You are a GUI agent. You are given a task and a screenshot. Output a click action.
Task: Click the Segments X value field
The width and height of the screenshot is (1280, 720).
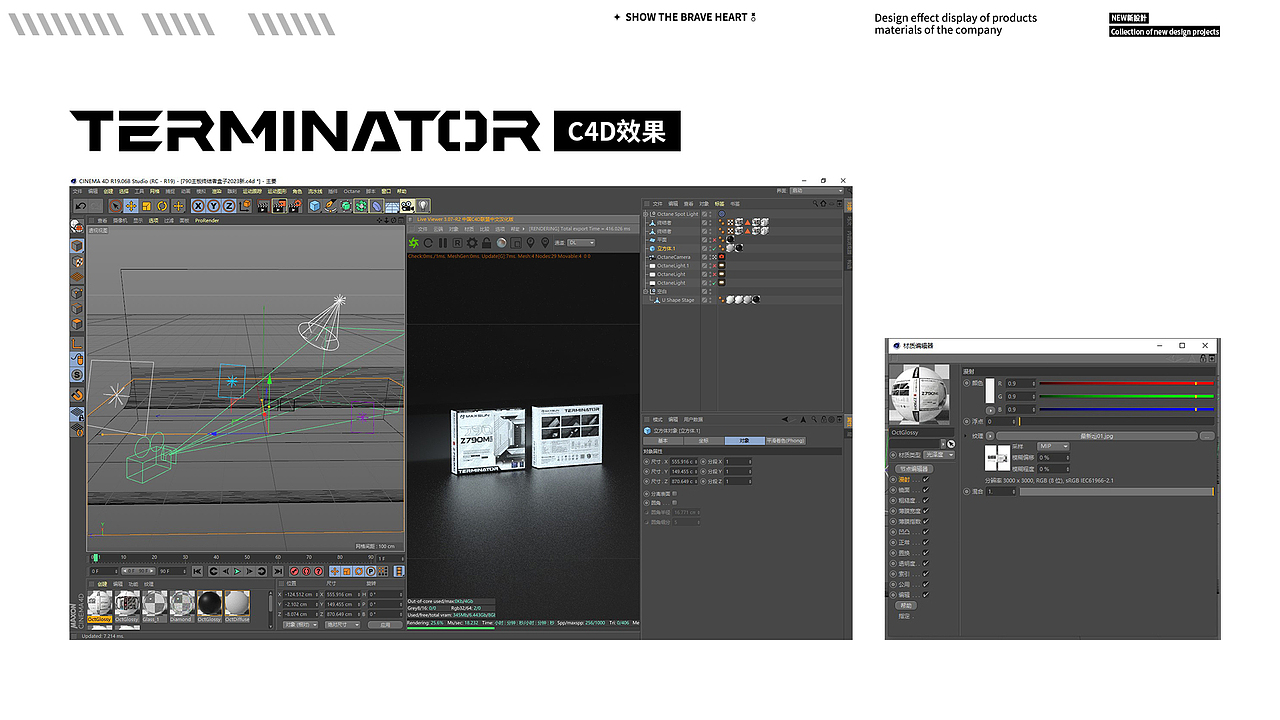coord(738,461)
